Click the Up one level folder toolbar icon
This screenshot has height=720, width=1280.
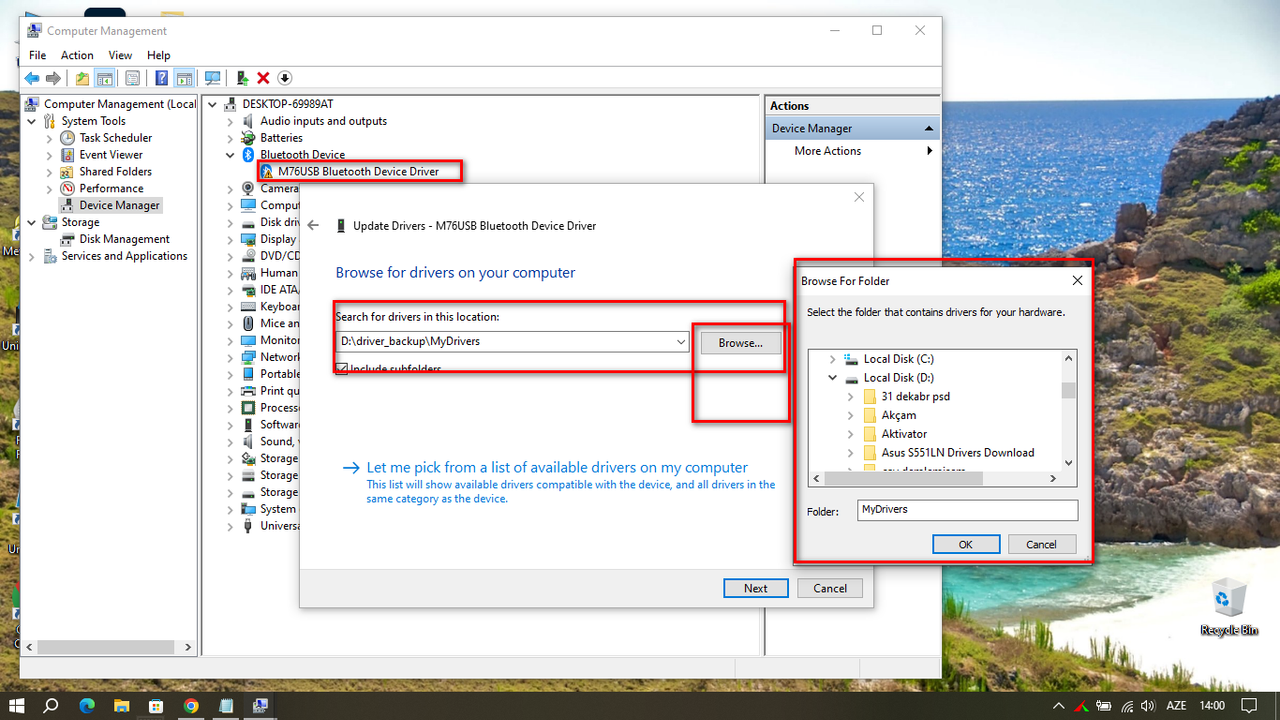[x=82, y=78]
